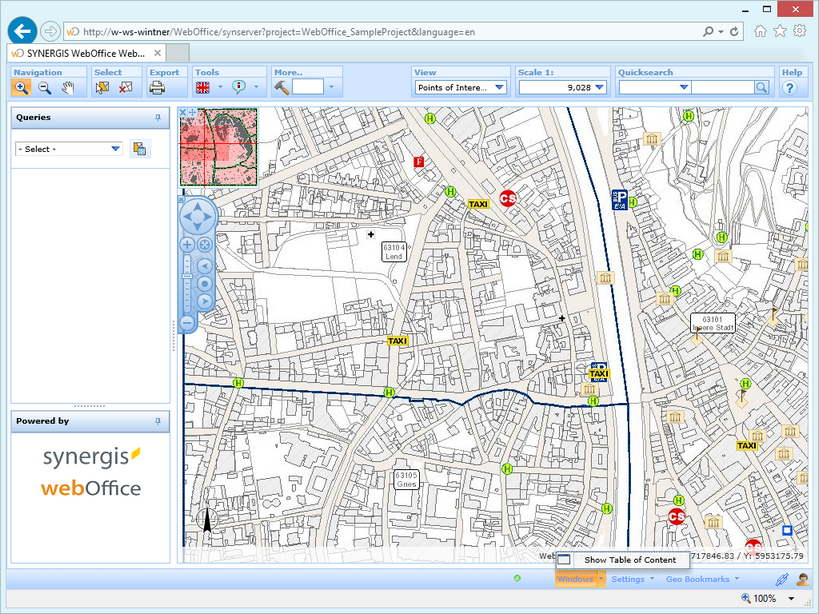Screen dimensions: 819x614
Task: Clear the selection with red X tool
Action: tap(126, 88)
